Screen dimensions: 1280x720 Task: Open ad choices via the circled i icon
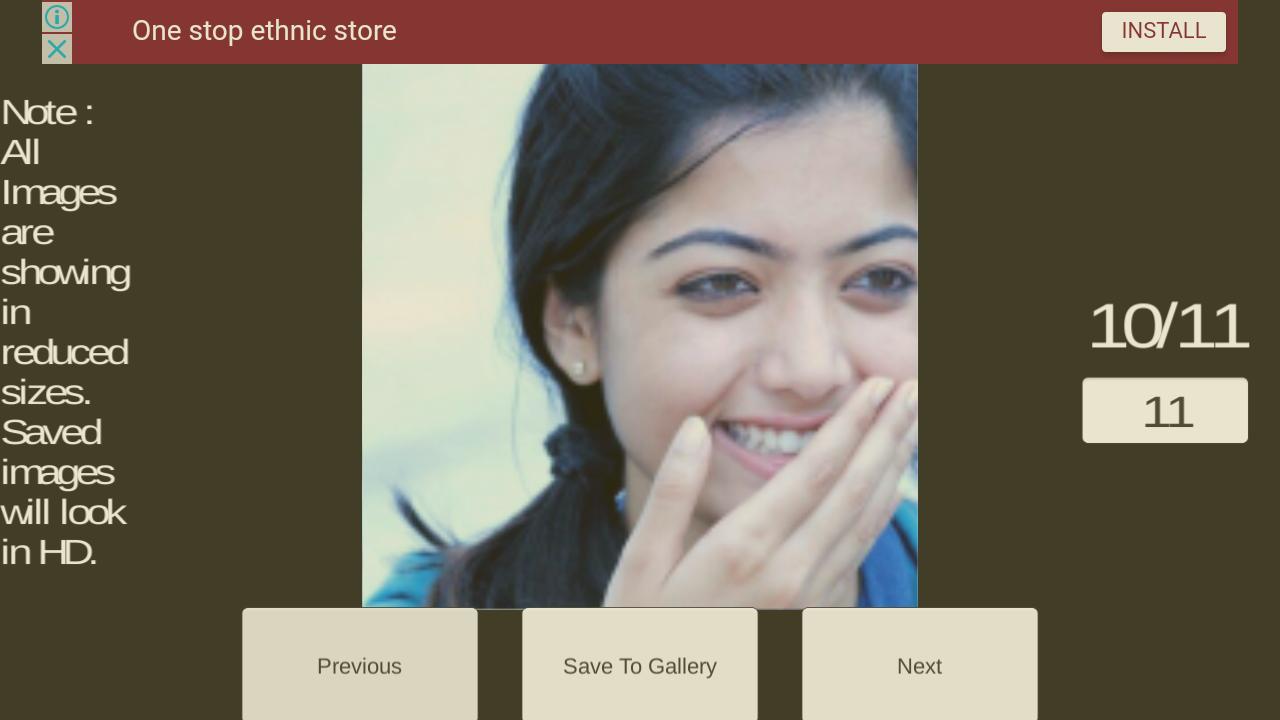57,17
